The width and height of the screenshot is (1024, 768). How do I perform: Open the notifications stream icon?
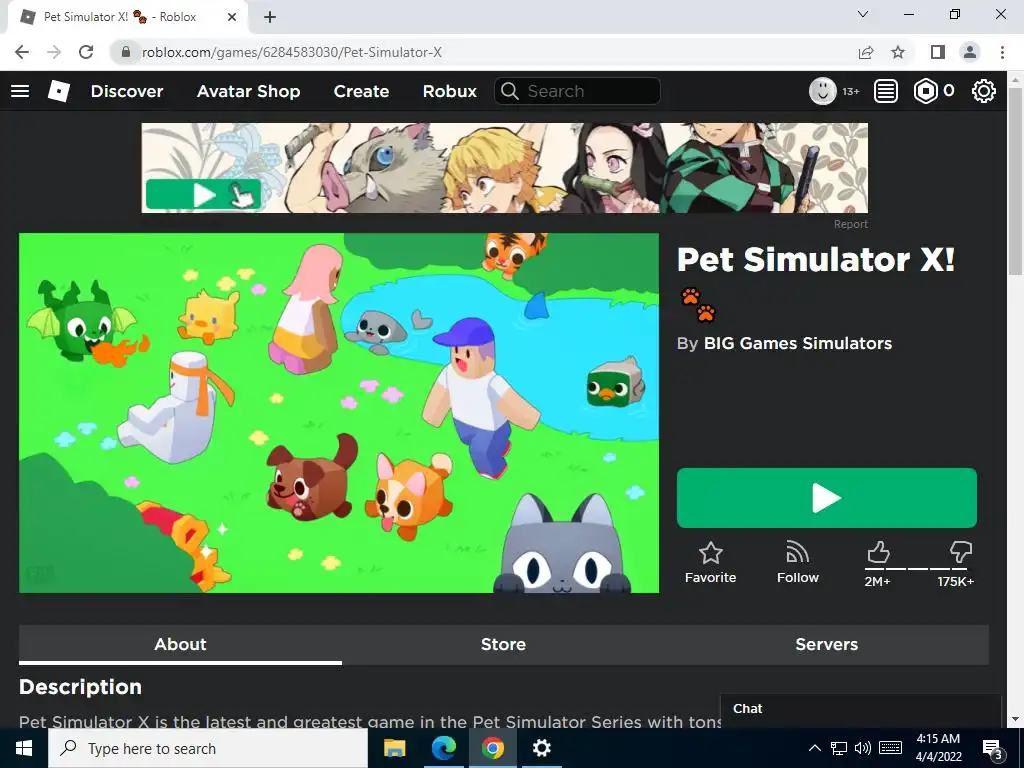[x=886, y=91]
